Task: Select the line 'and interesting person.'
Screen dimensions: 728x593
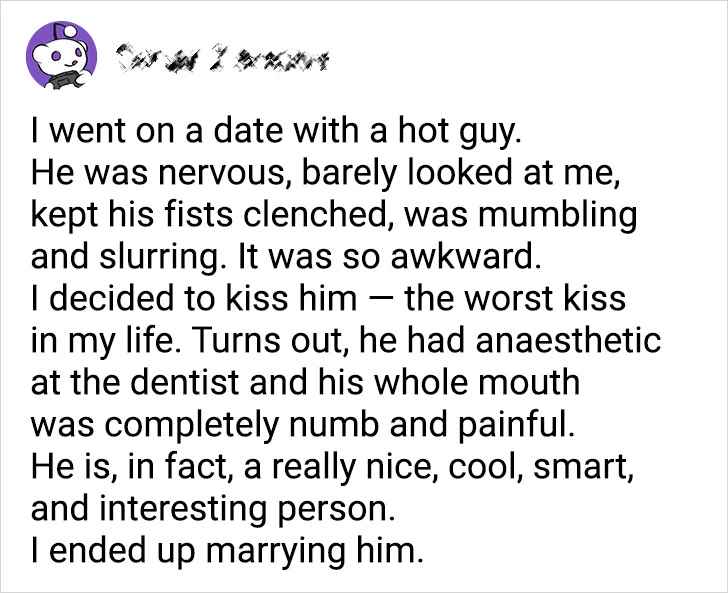Action: pyautogui.click(x=213, y=508)
